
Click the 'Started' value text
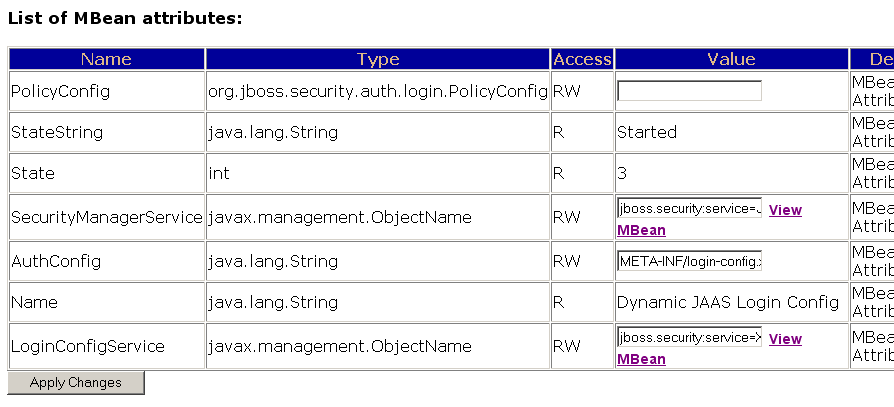(647, 132)
